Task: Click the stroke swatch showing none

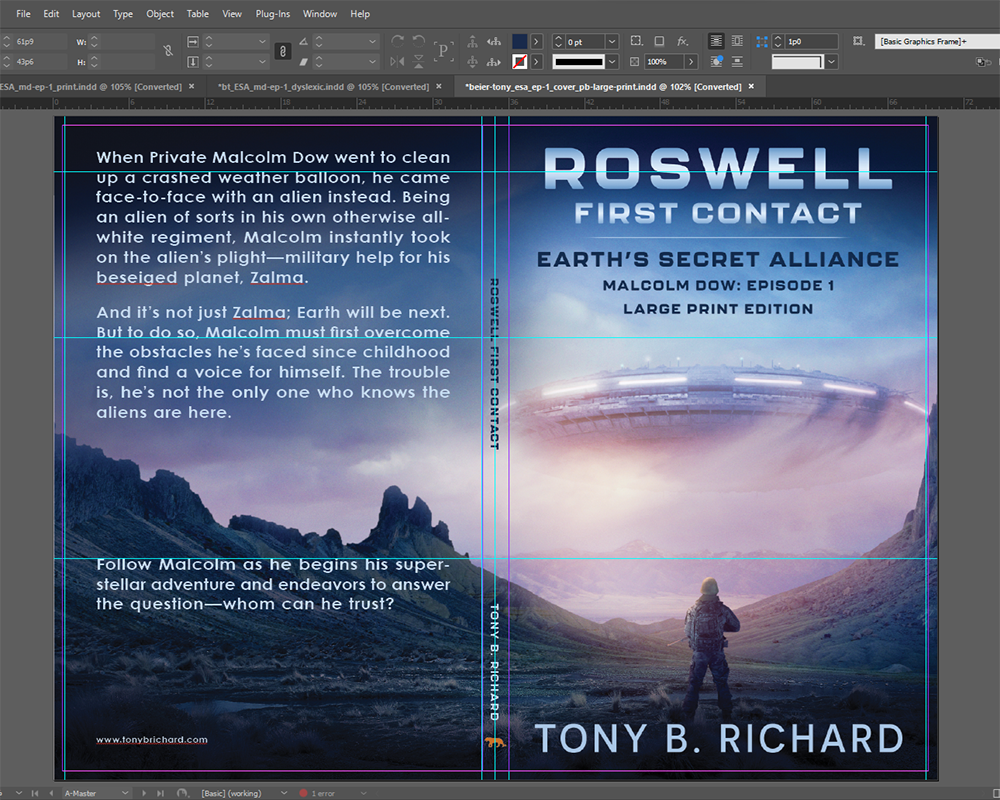Action: point(520,62)
